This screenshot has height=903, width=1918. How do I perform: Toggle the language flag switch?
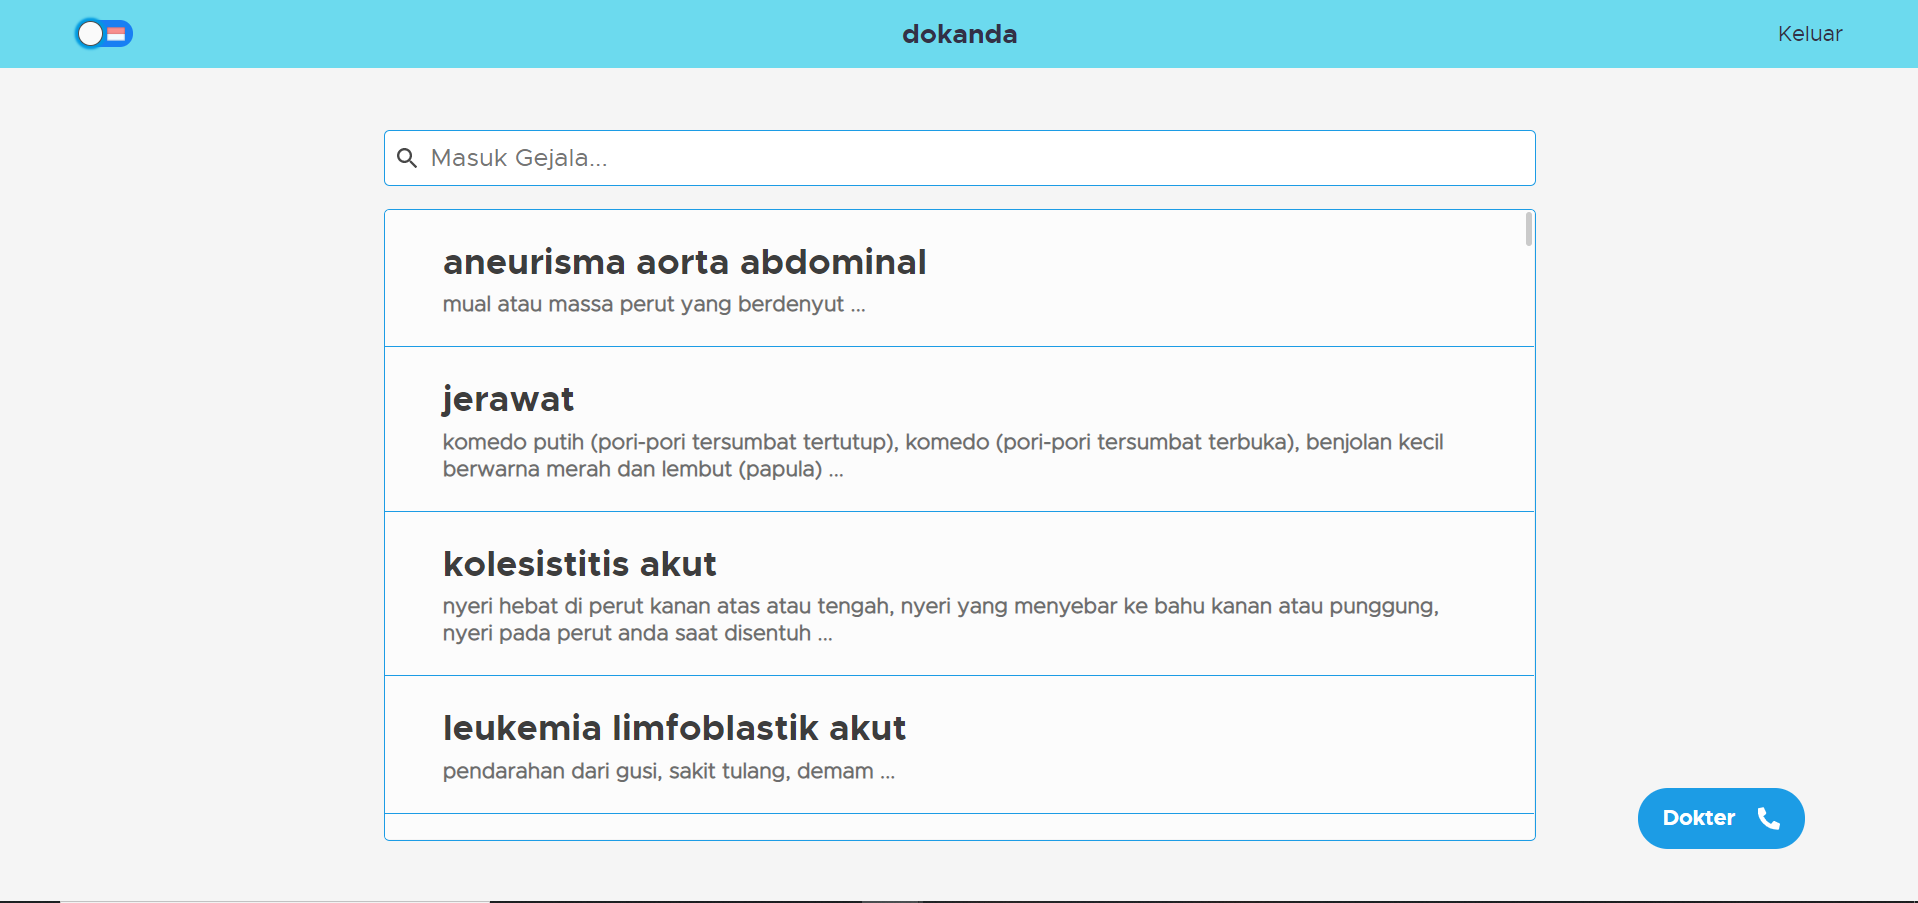tap(104, 34)
